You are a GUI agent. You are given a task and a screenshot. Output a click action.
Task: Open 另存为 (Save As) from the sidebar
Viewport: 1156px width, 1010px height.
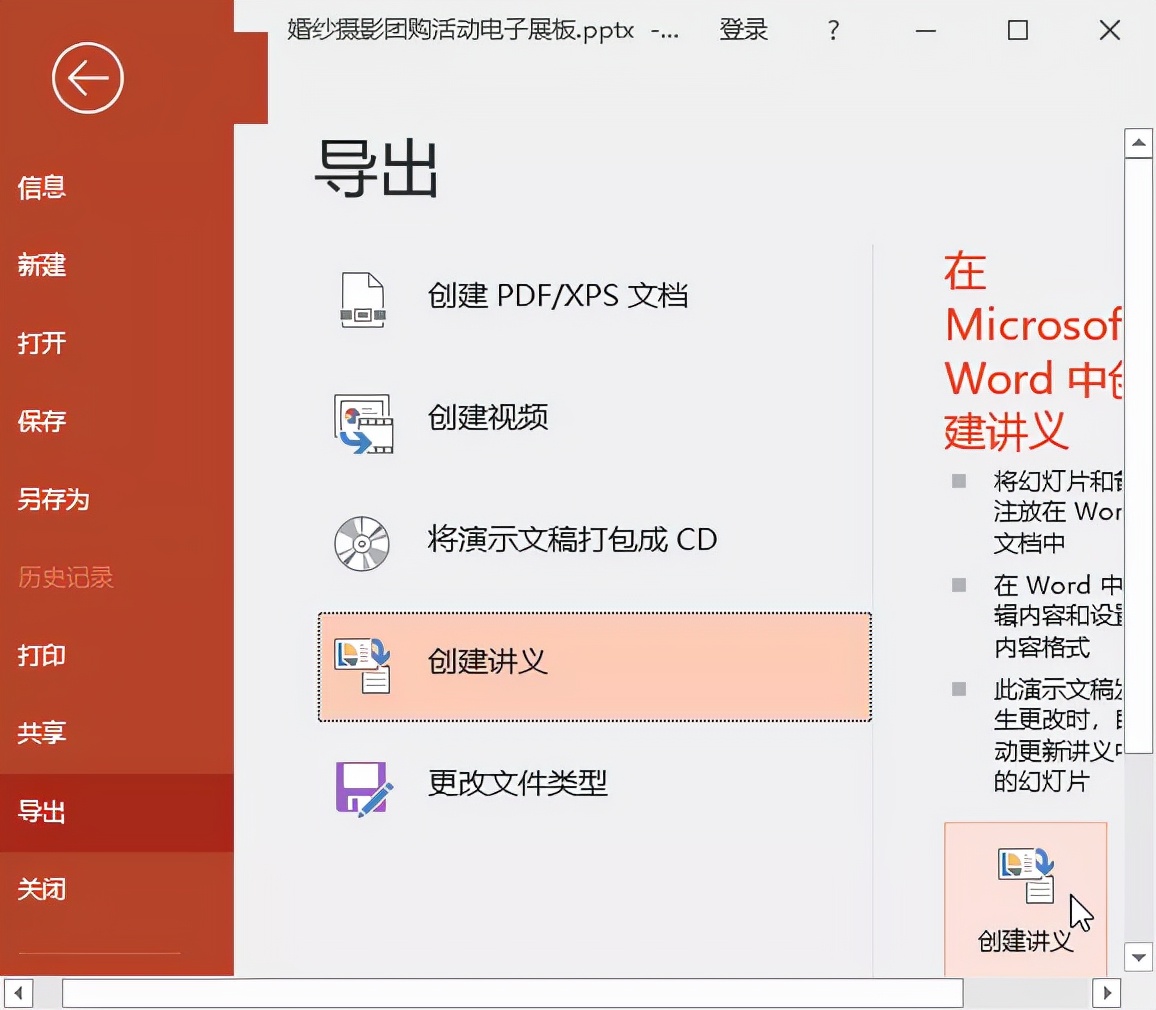pyautogui.click(x=55, y=500)
